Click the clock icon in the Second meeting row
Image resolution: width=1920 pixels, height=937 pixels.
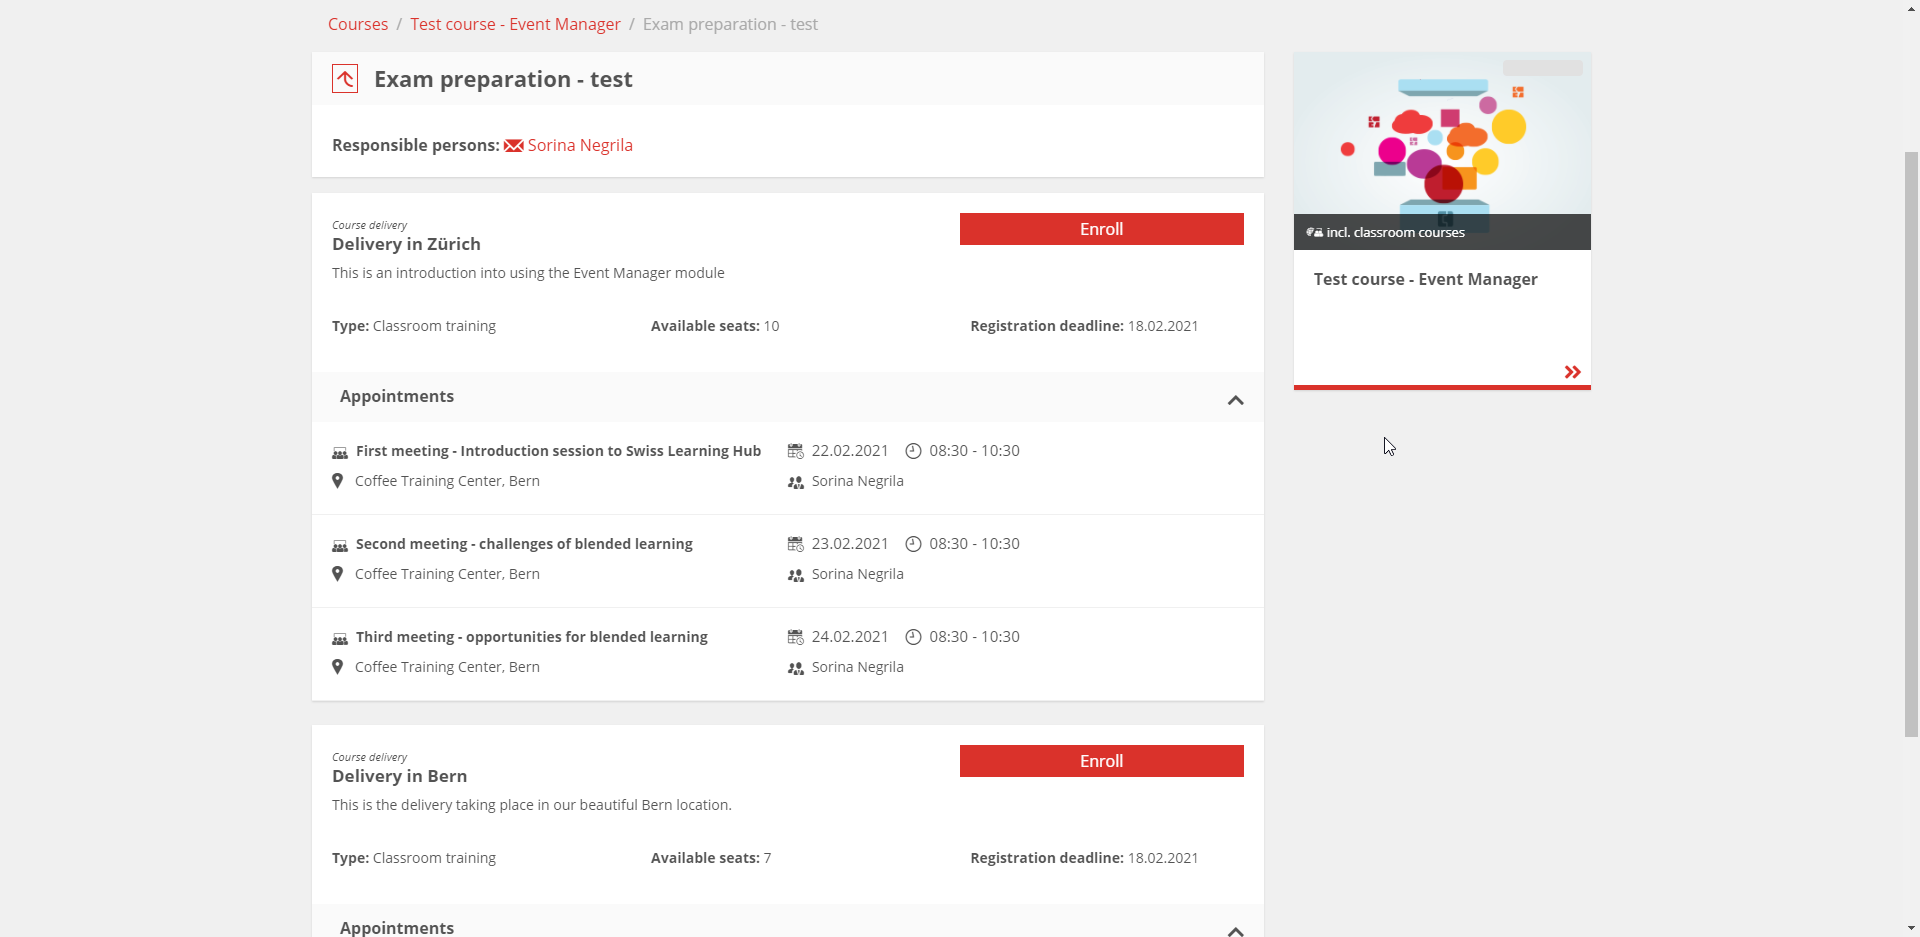tap(913, 544)
